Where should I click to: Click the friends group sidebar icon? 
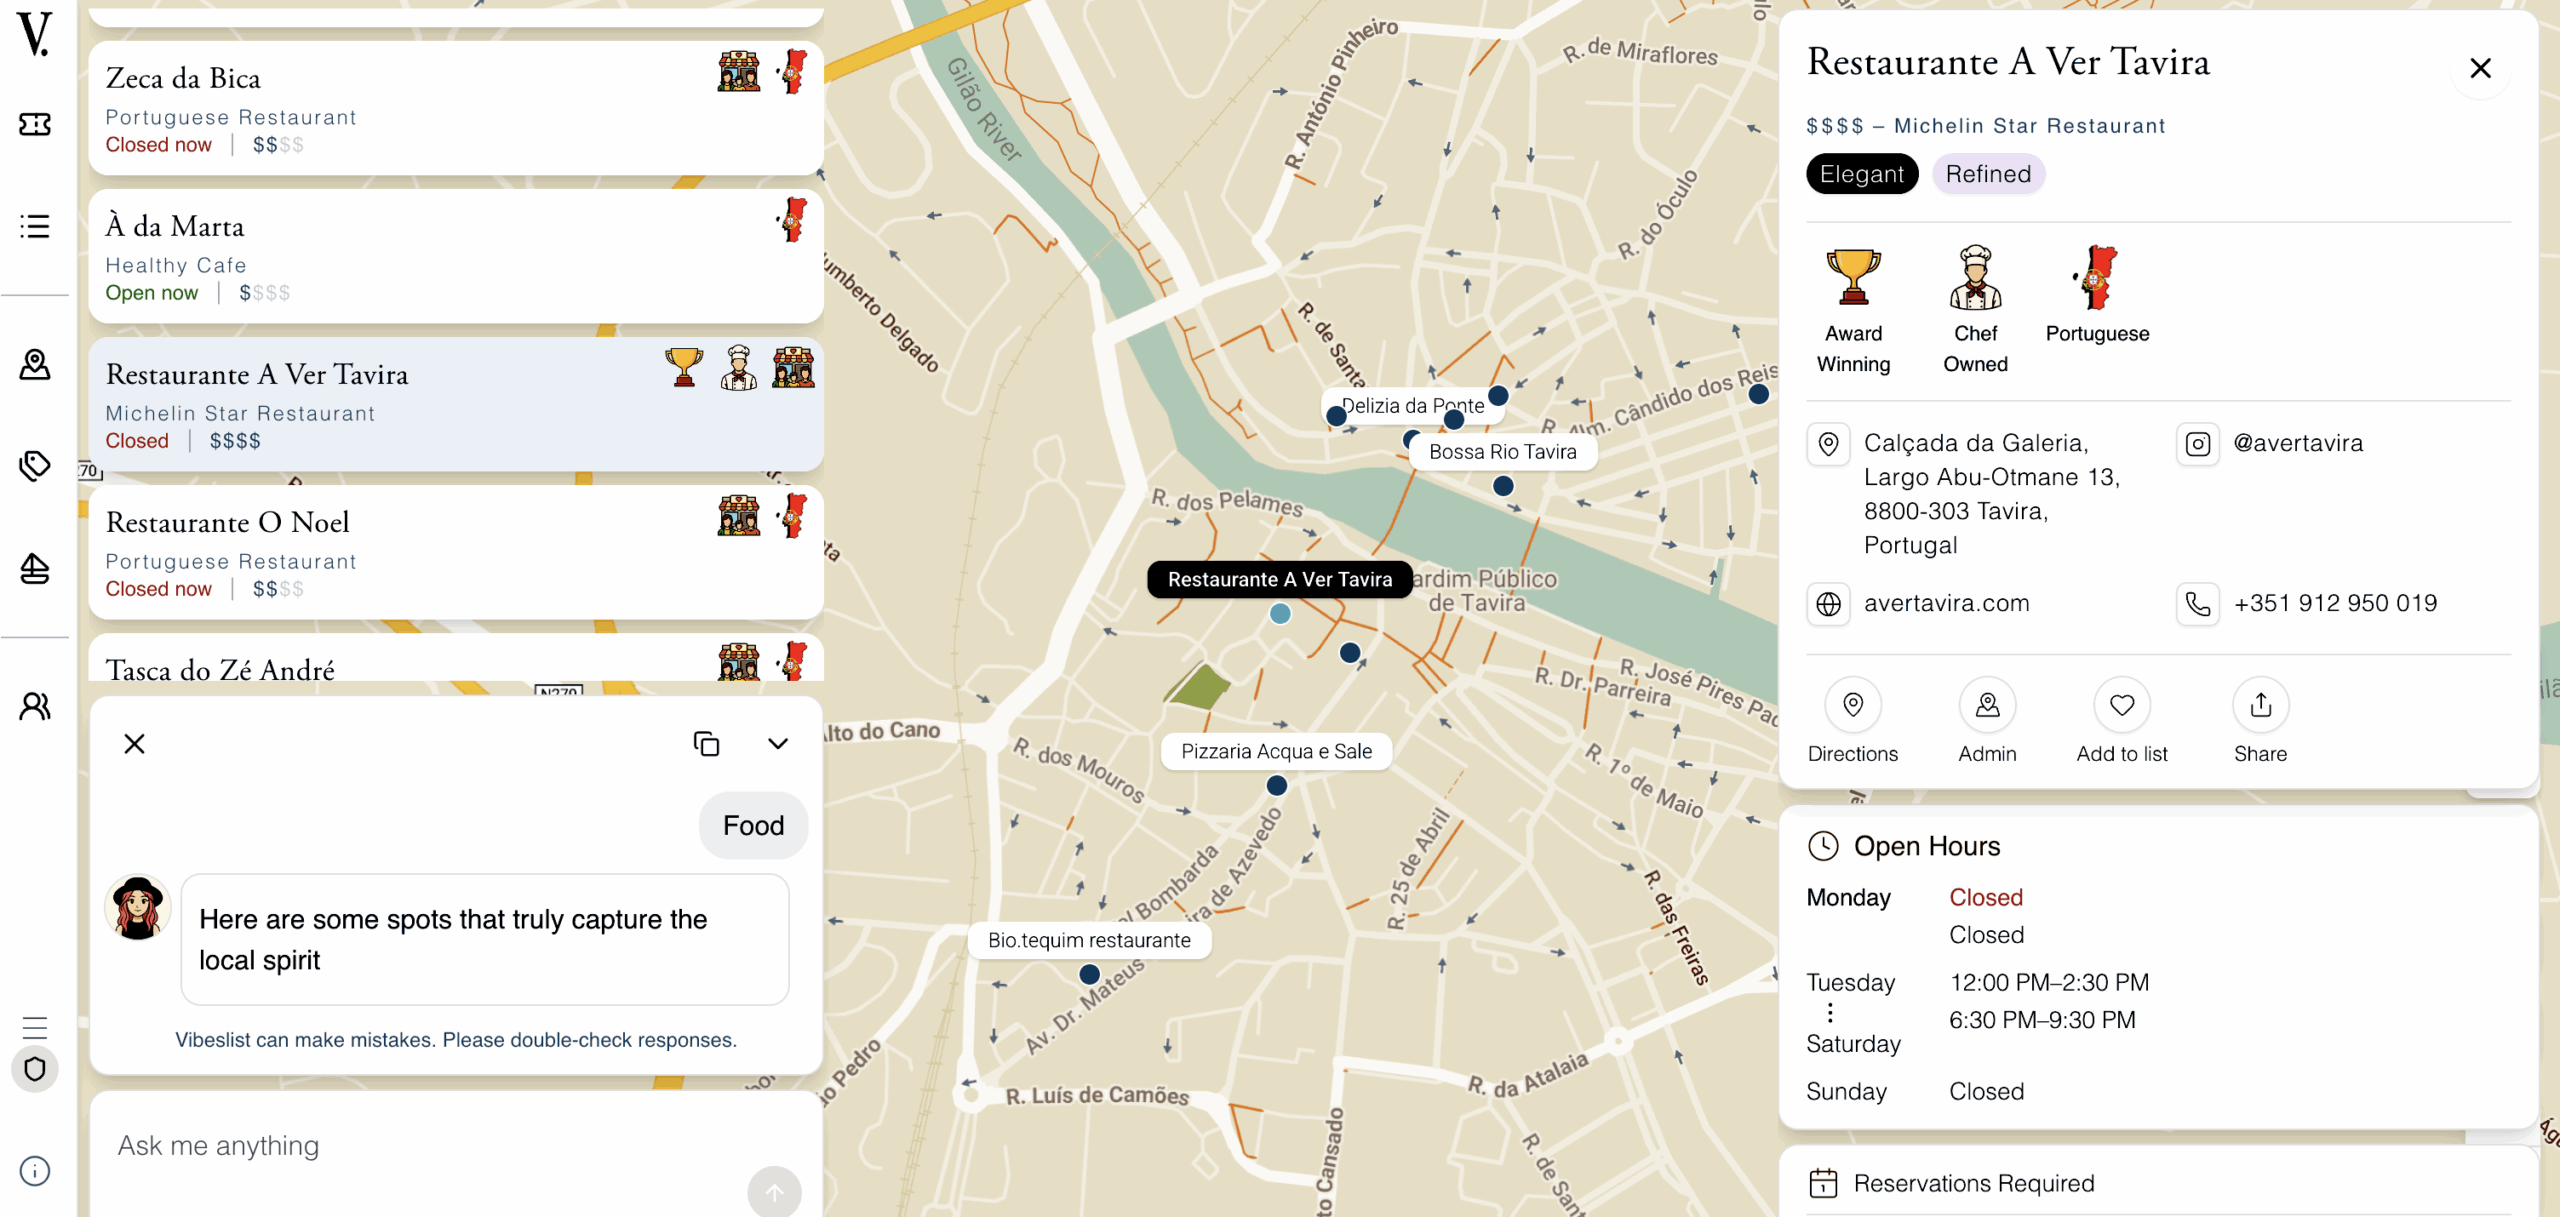pos(35,707)
